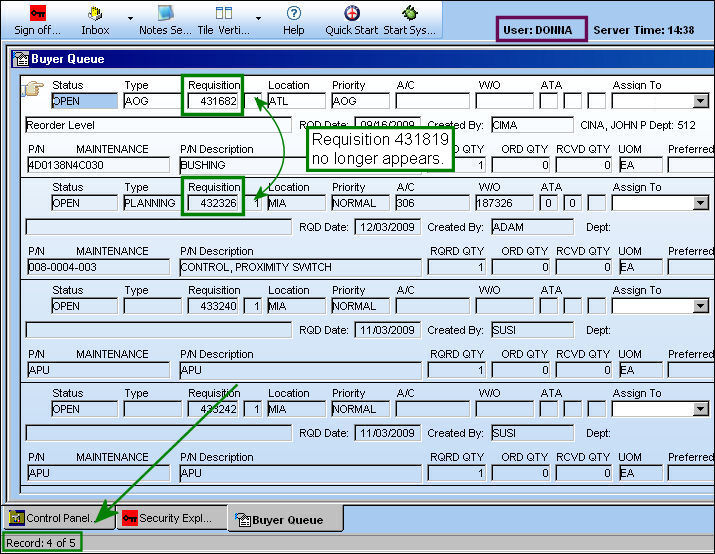The height and width of the screenshot is (554, 715).
Task: Launch the Quick Start icon
Action: click(352, 13)
